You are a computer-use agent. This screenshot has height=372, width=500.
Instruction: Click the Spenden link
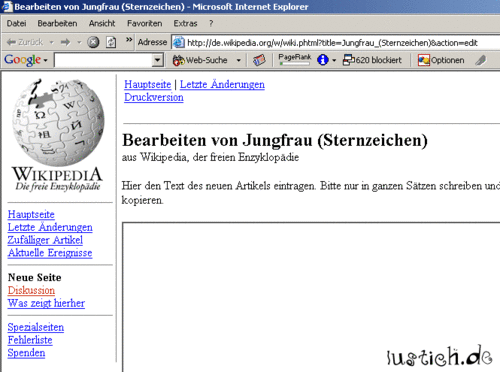click(26, 353)
